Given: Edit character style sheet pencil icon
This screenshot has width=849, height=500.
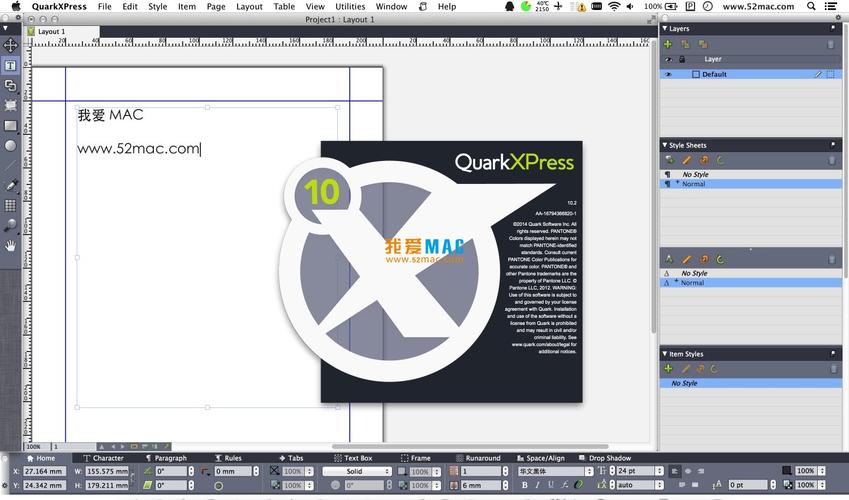Looking at the screenshot, I should 687,259.
